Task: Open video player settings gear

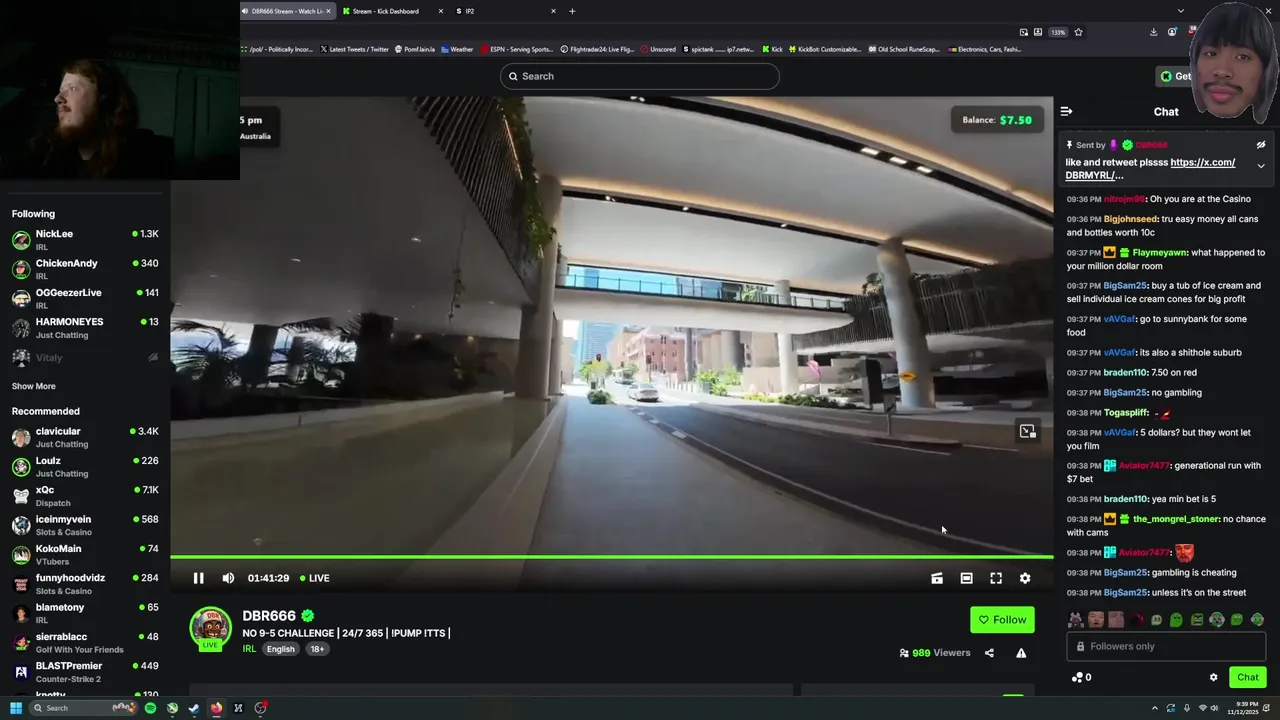Action: tap(1025, 578)
